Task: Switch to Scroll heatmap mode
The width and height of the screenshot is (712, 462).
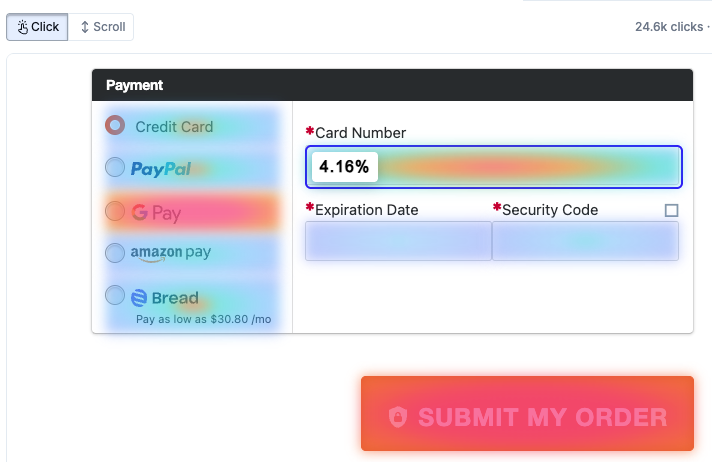Action: (101, 27)
